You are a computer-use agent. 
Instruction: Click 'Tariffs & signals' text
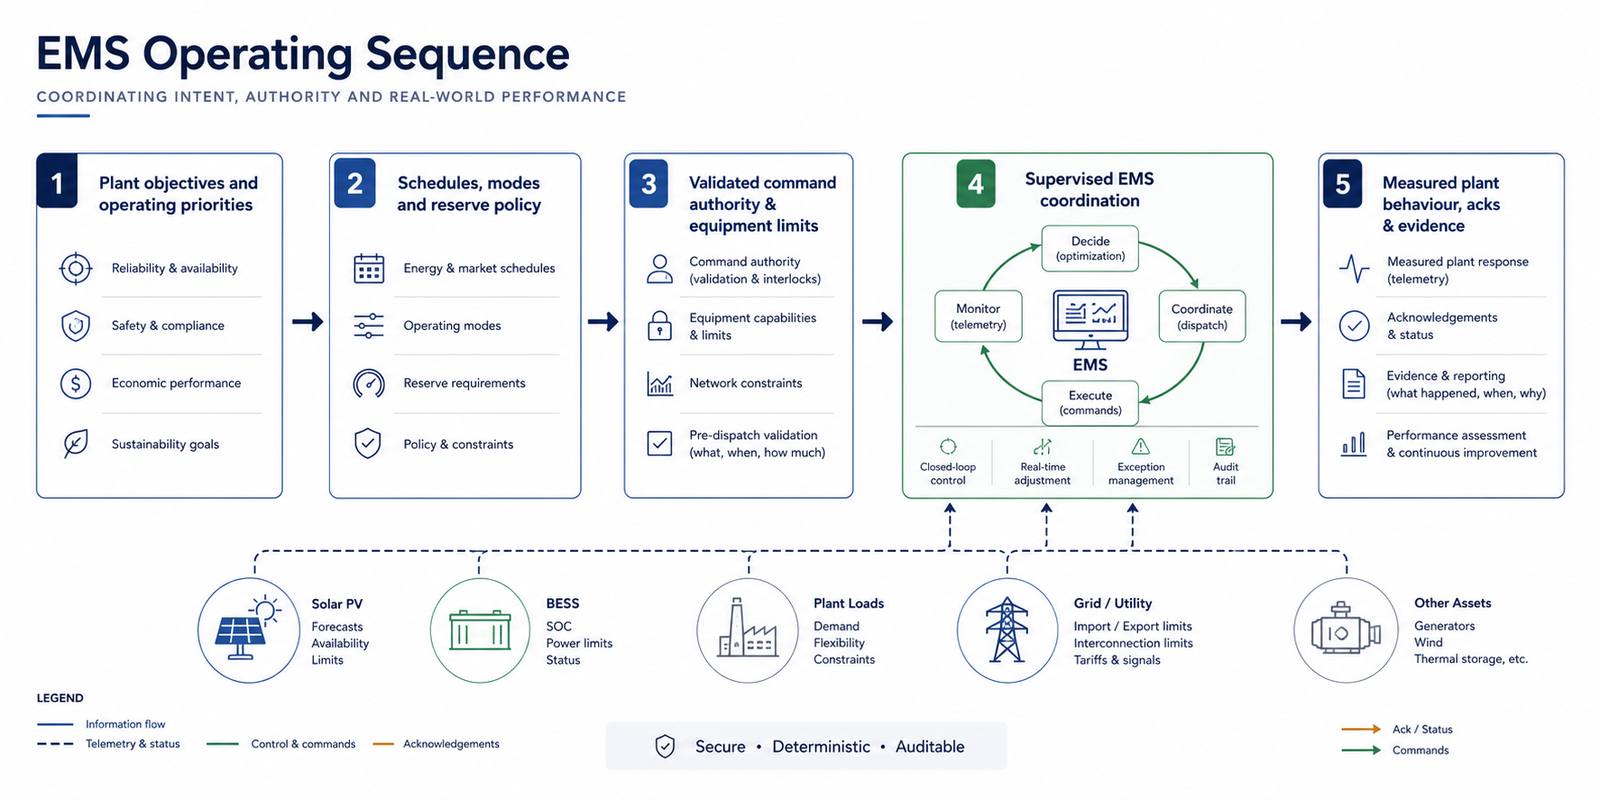click(1117, 660)
